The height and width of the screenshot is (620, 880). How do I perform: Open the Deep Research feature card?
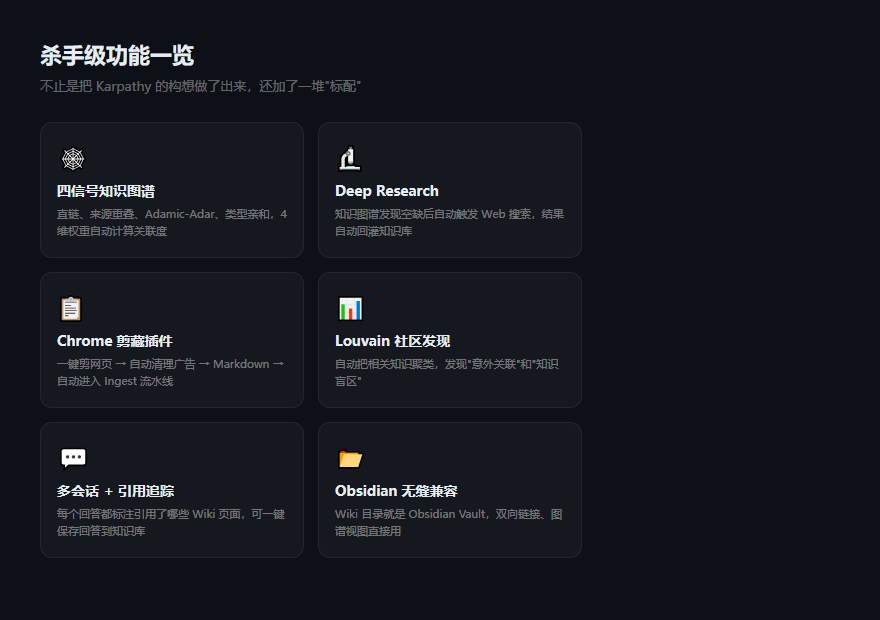point(450,190)
